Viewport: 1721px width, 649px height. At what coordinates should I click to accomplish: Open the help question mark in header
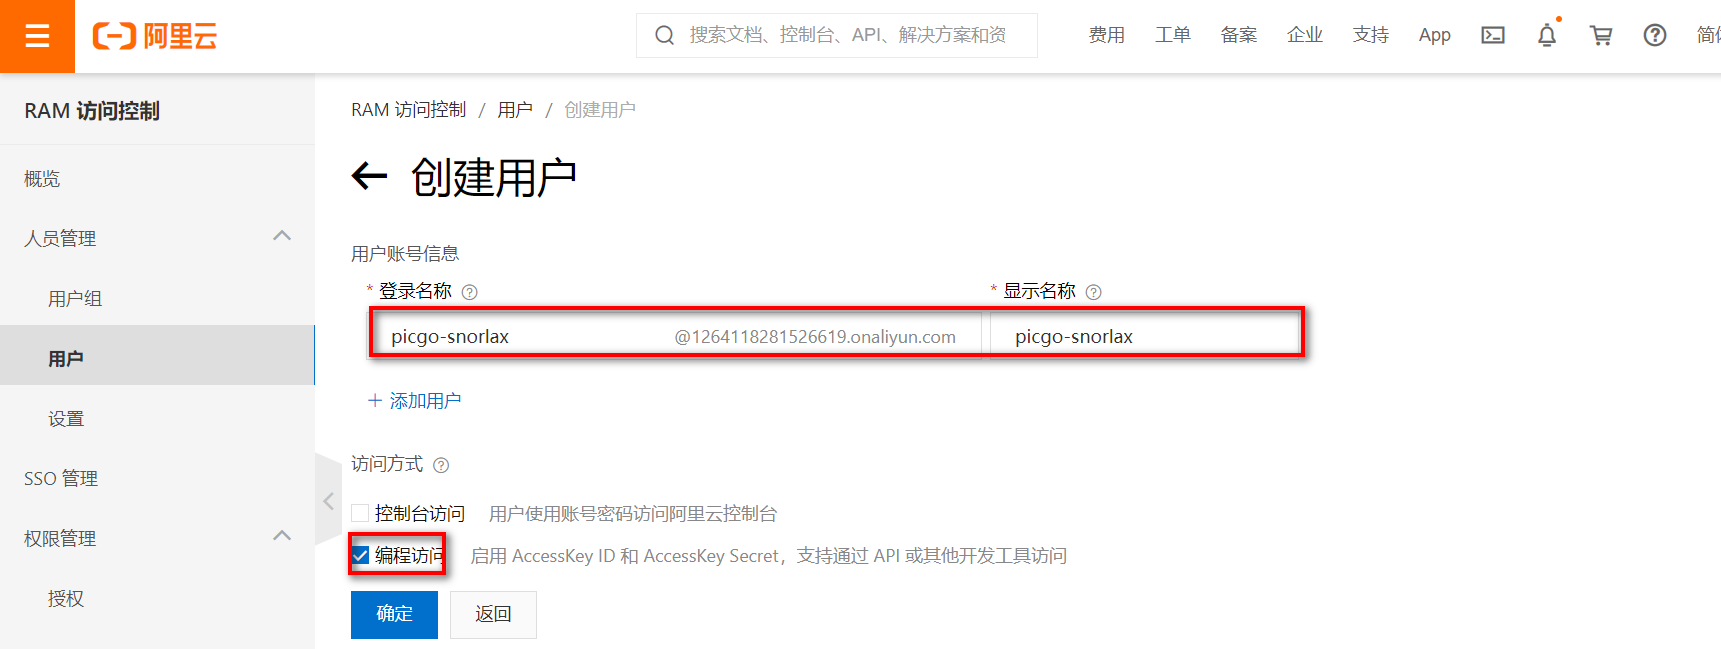pos(1655,35)
